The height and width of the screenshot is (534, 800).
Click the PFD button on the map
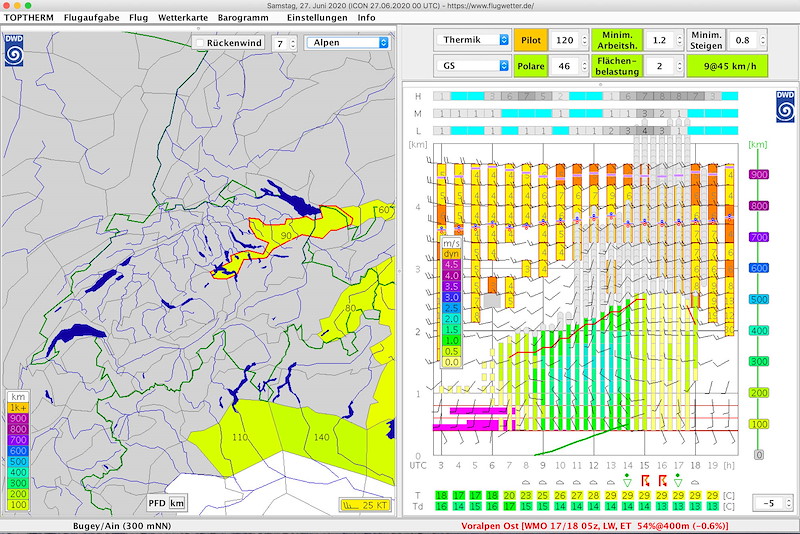click(x=157, y=503)
